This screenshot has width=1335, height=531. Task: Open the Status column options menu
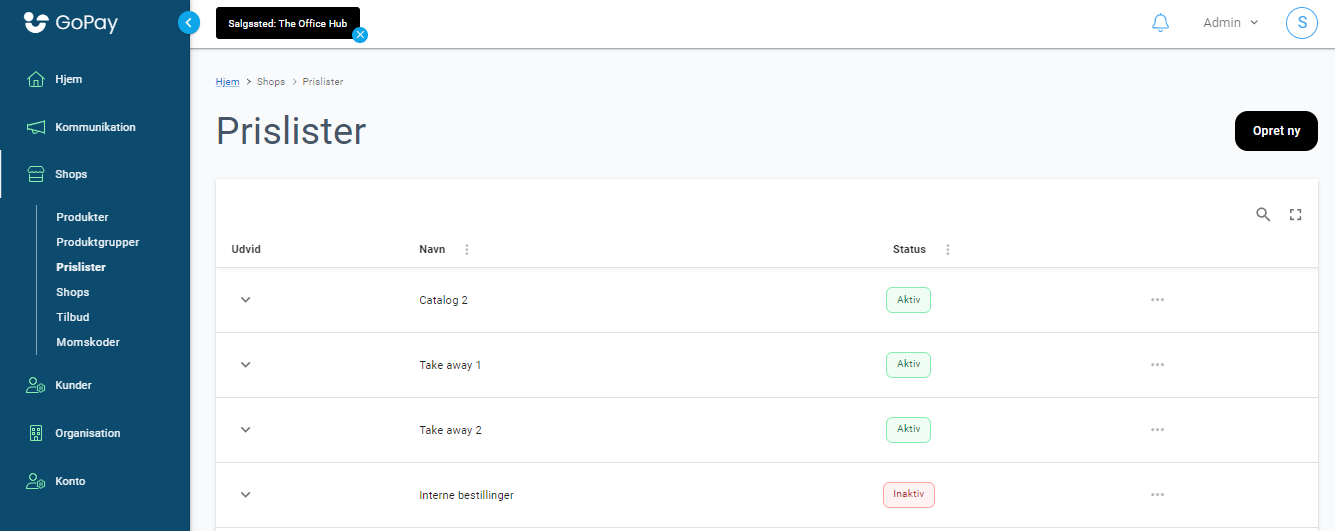click(x=948, y=250)
